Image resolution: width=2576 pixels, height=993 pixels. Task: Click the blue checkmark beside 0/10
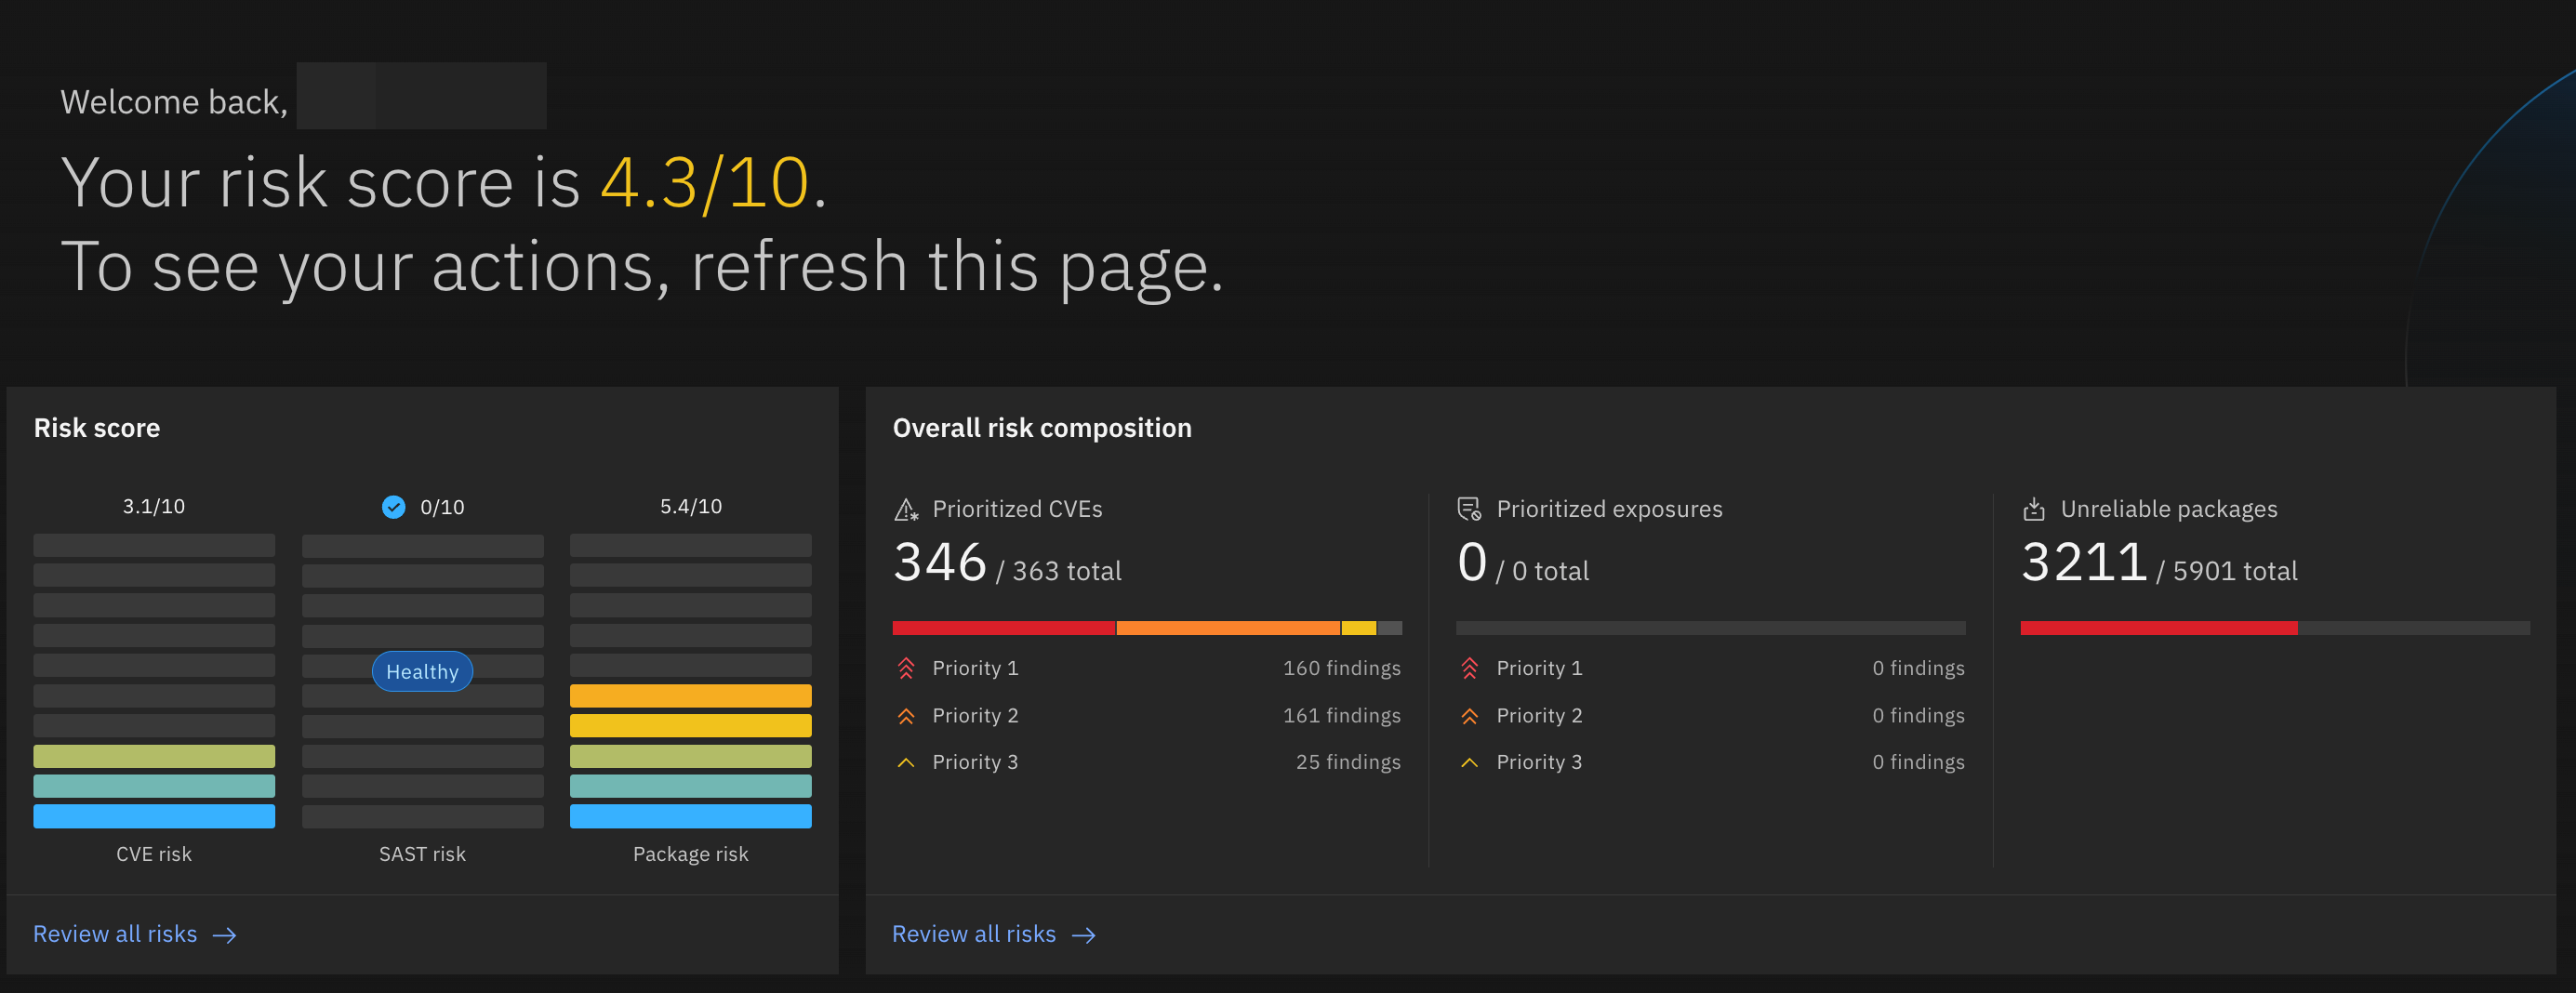pyautogui.click(x=394, y=507)
